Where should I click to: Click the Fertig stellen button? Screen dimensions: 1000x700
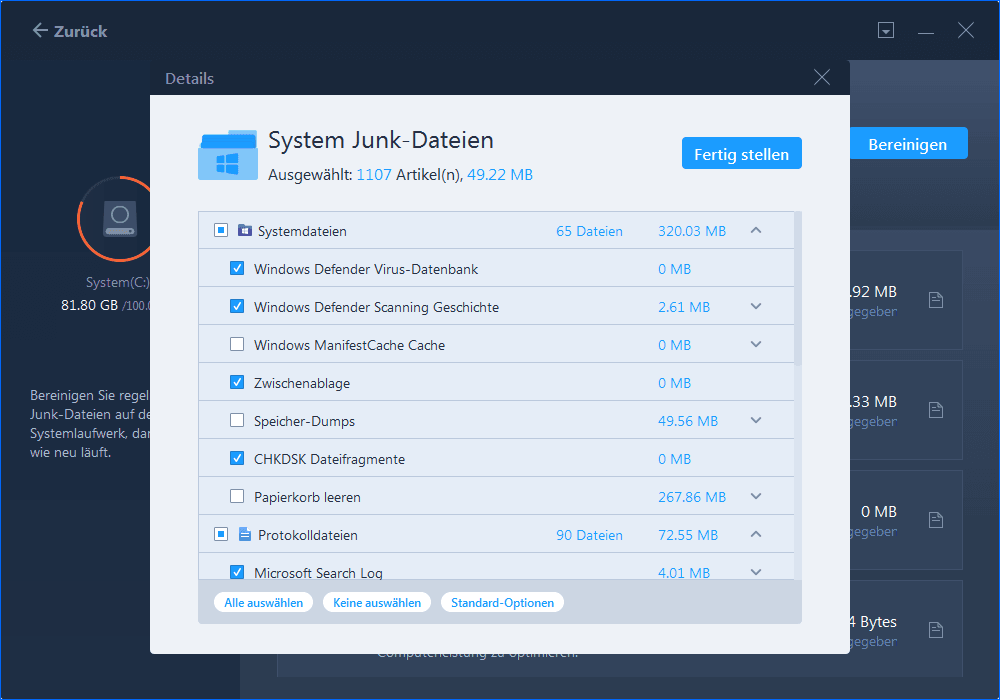pyautogui.click(x=741, y=154)
